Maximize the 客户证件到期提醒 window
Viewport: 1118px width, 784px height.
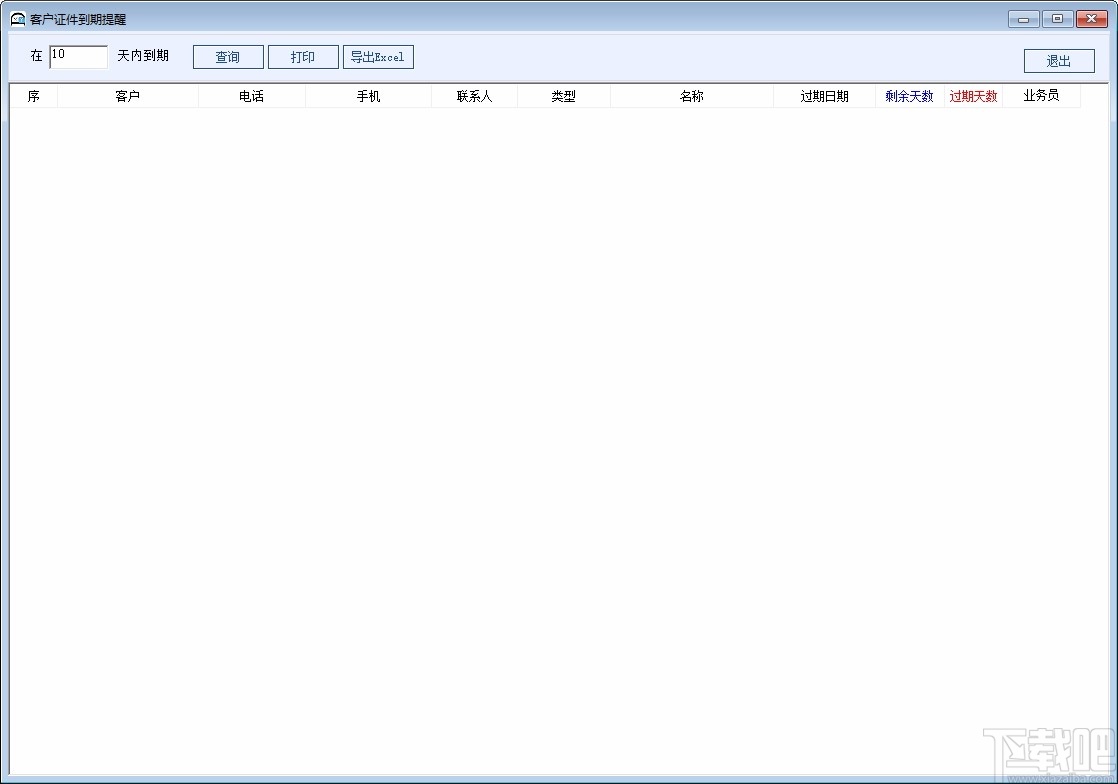pos(1057,19)
